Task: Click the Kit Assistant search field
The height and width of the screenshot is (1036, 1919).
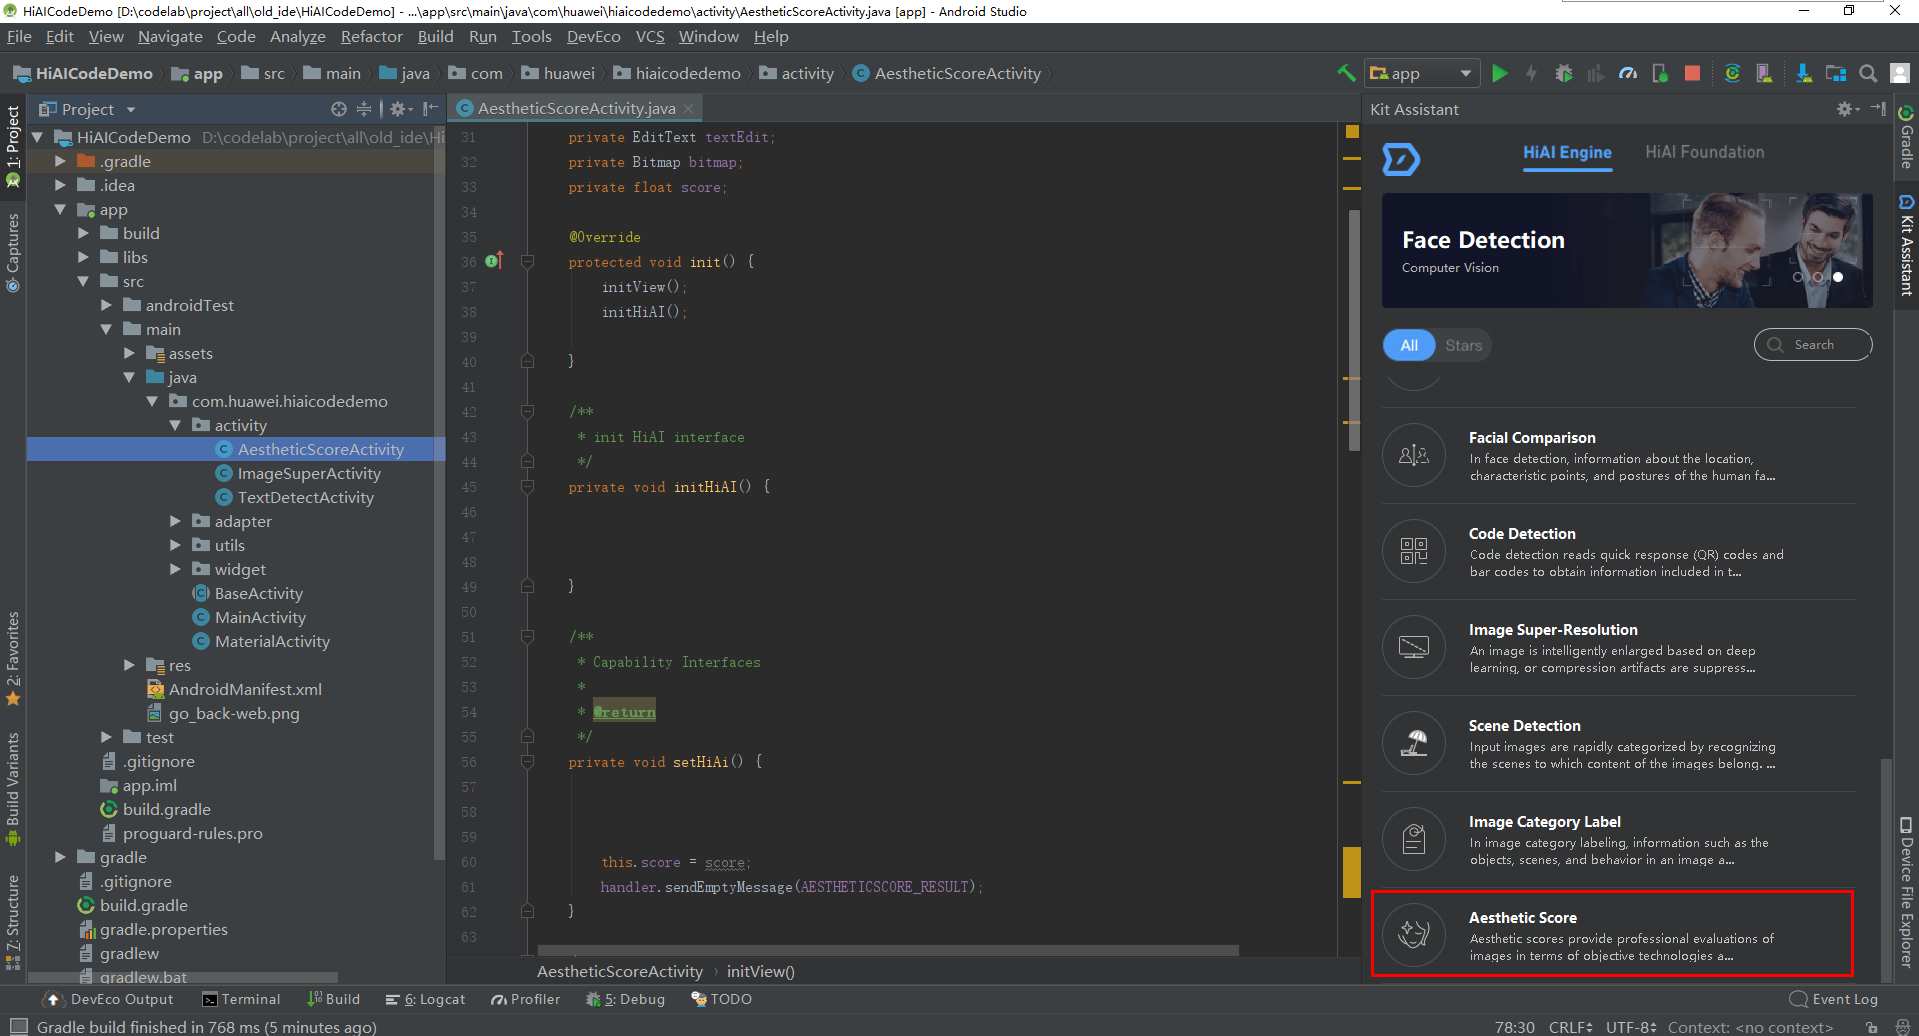Action: pyautogui.click(x=1813, y=345)
